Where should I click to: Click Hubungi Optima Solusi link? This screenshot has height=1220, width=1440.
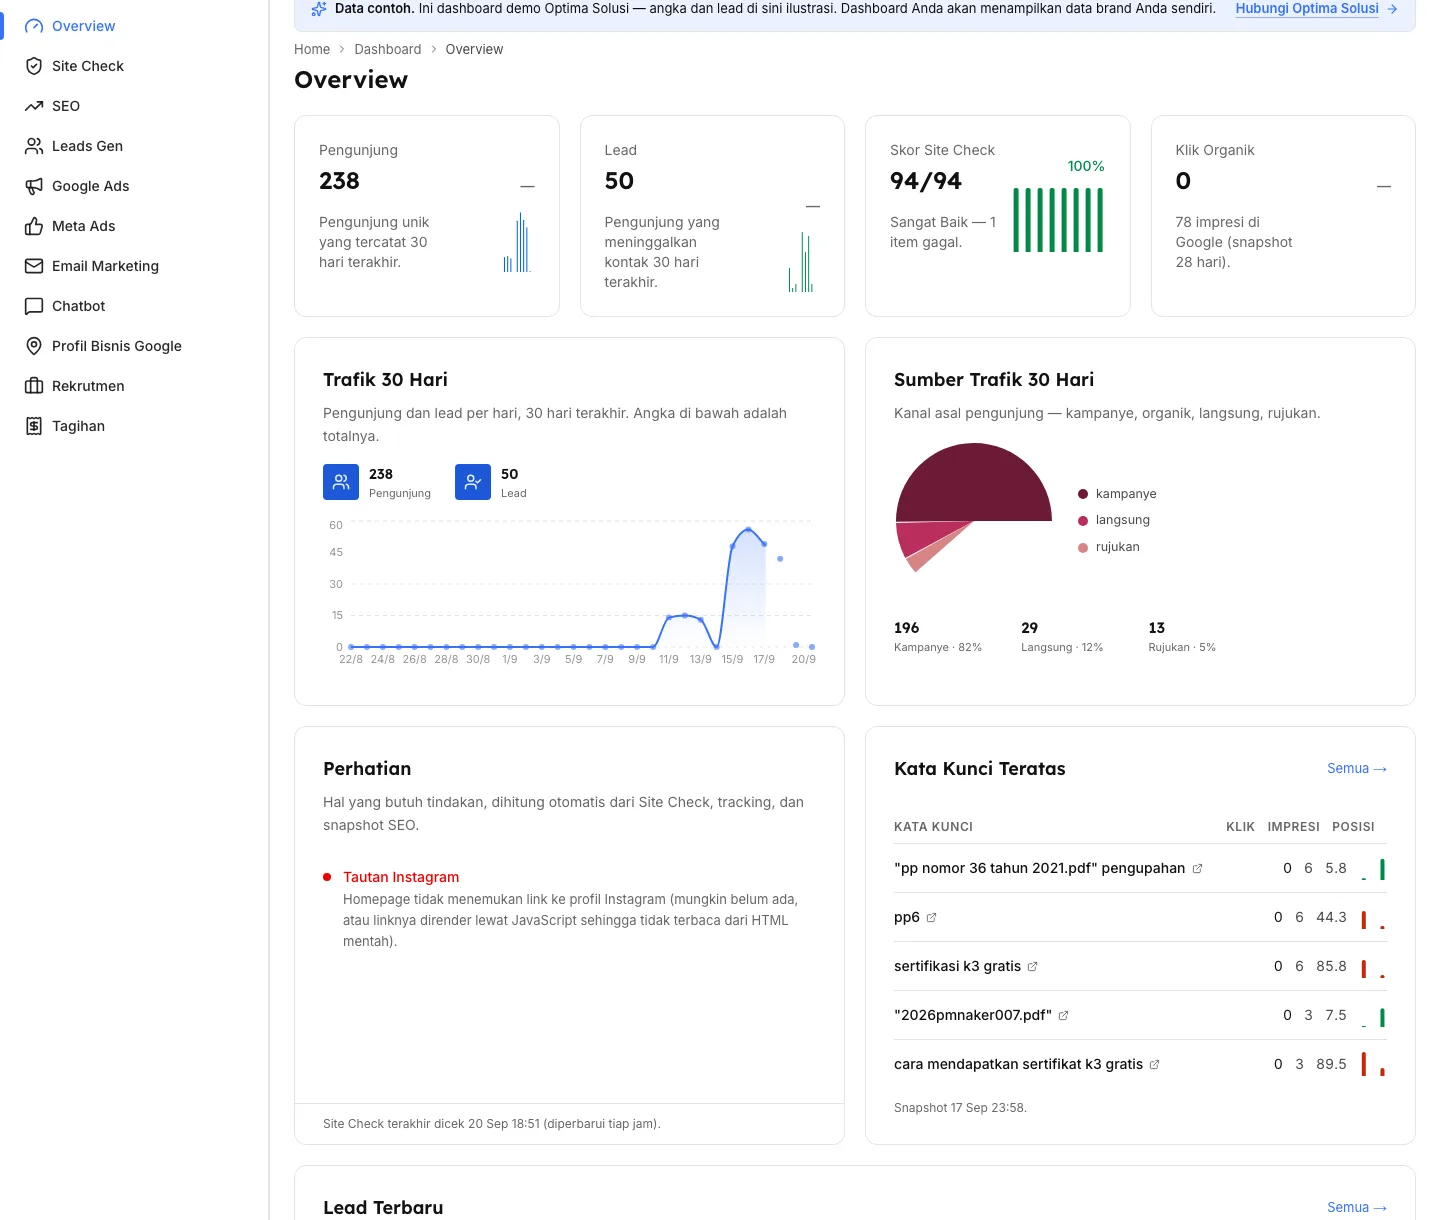[1307, 8]
